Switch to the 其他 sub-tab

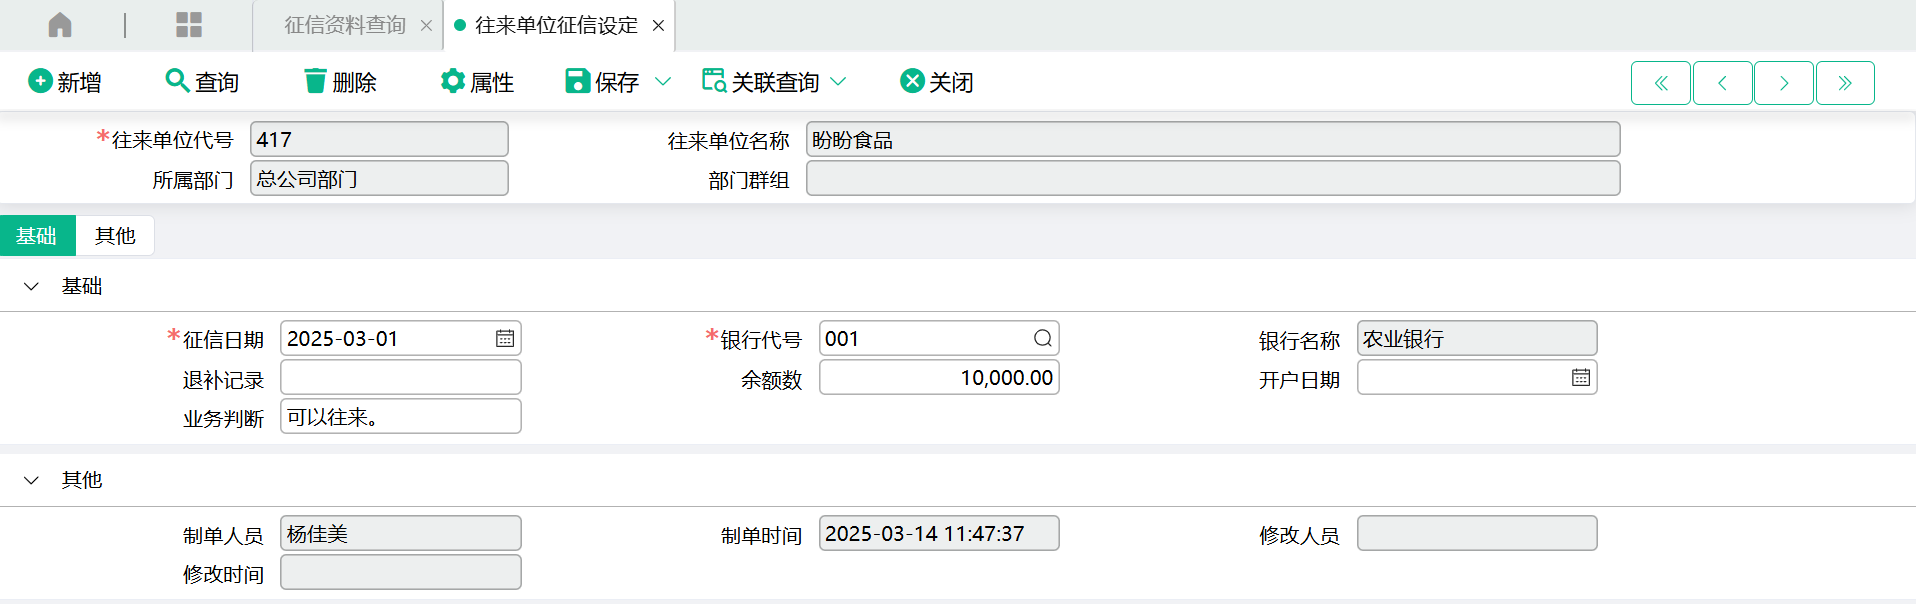tap(115, 236)
